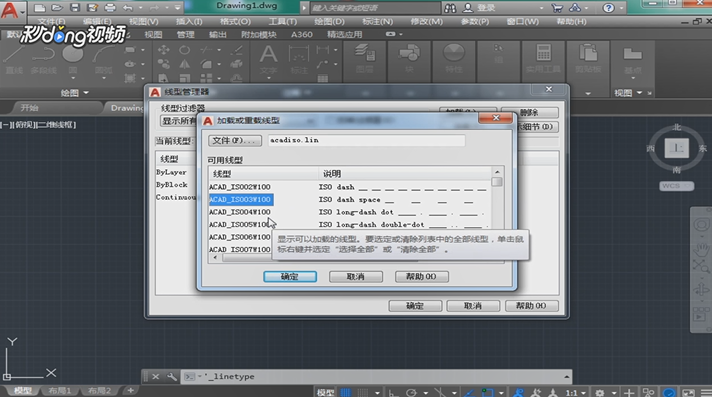Image resolution: width=712 pixels, height=397 pixels.
Task: Click the shopping cart Autodesk App Store icon
Action: click(557, 8)
